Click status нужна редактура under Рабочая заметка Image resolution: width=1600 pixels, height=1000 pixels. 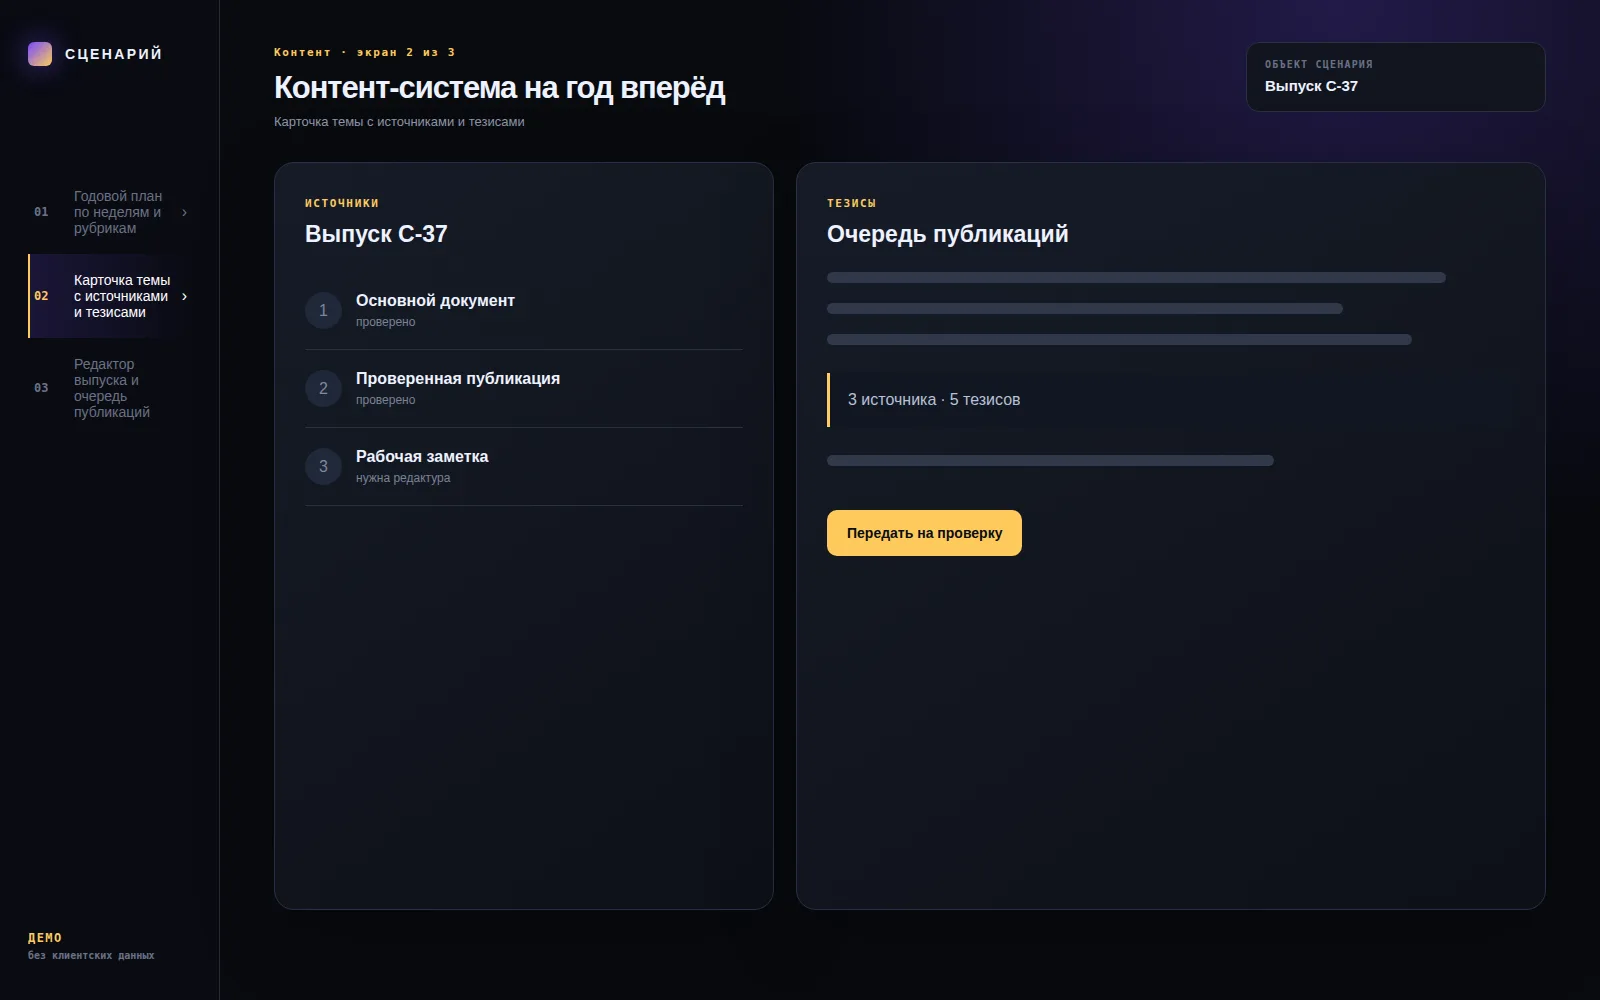[403, 478]
